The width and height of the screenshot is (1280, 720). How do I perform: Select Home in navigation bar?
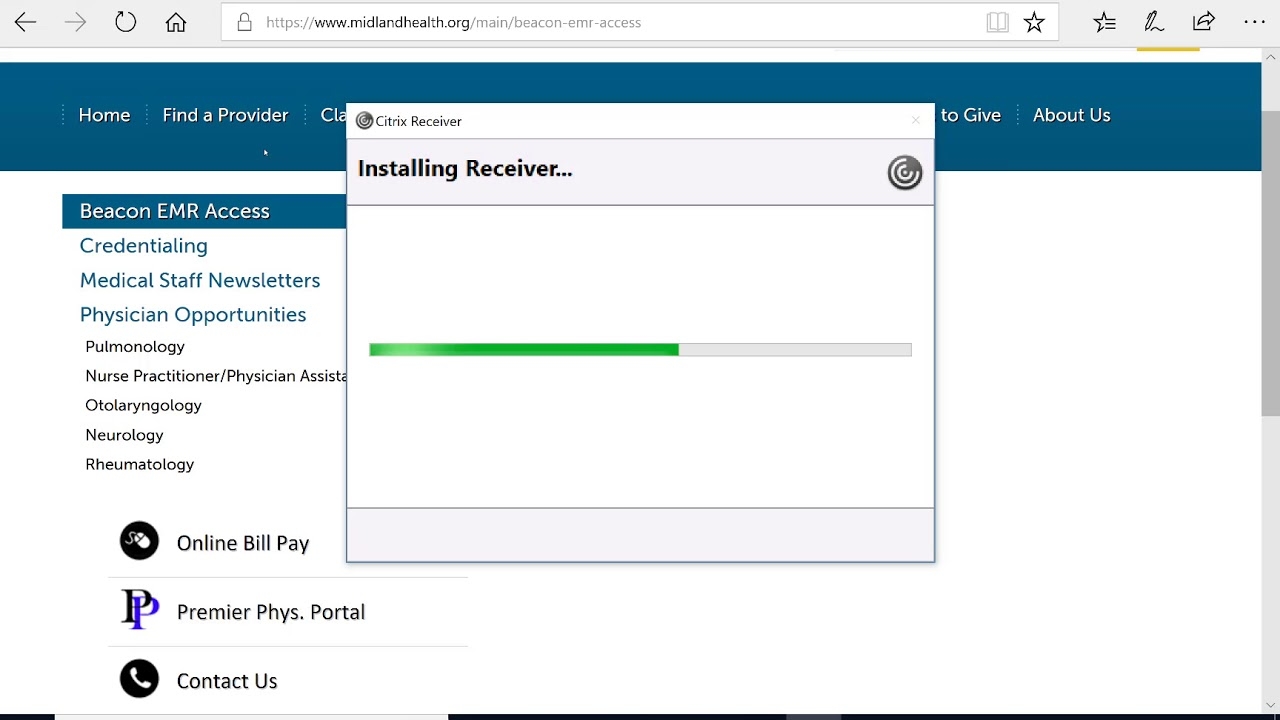click(104, 115)
